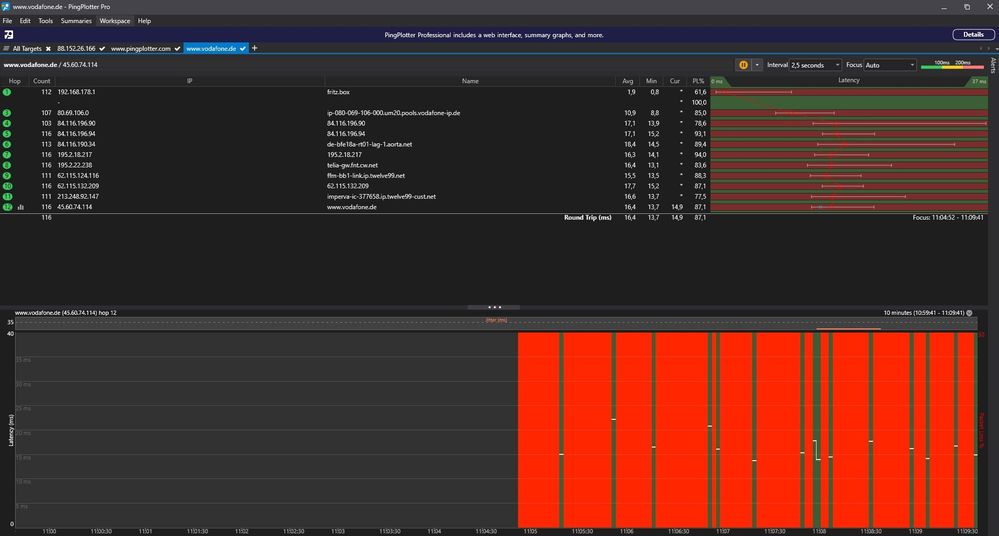Click the green hop 12 circle for www.vodafone.de

pos(7,207)
